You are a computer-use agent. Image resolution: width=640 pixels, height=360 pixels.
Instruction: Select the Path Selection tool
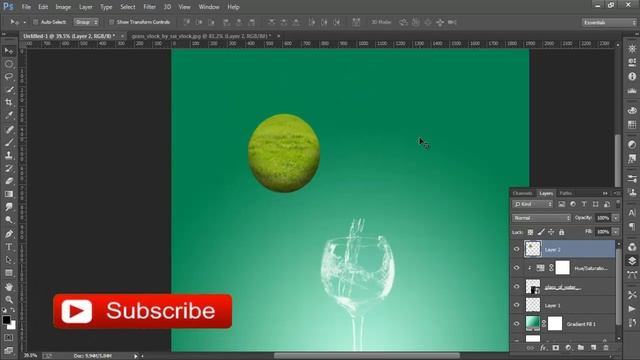click(9, 260)
